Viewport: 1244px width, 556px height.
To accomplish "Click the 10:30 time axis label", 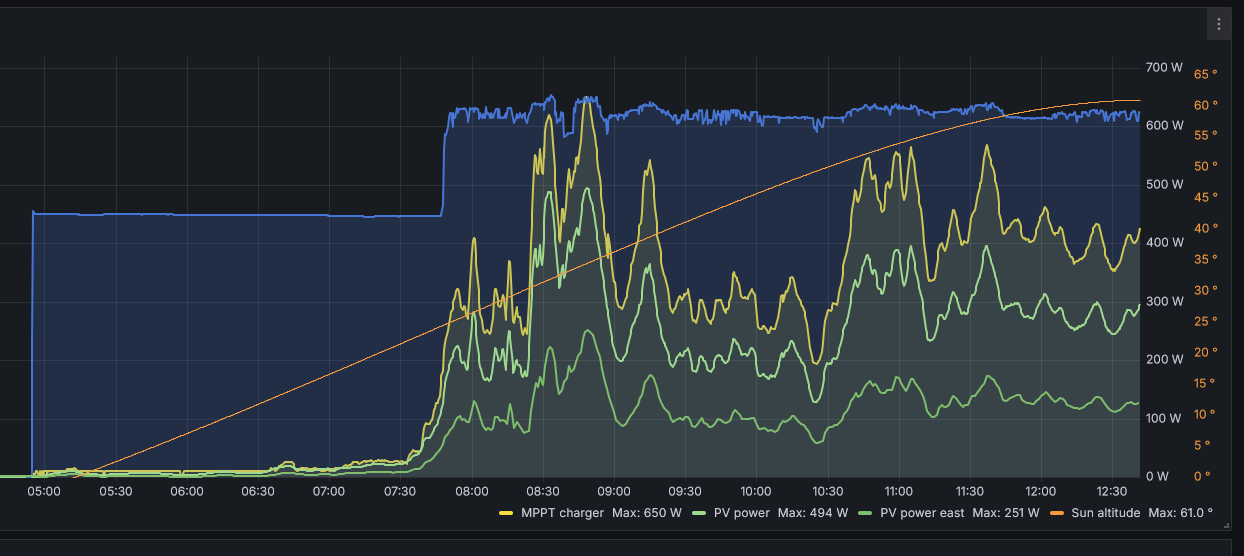I will coord(828,491).
